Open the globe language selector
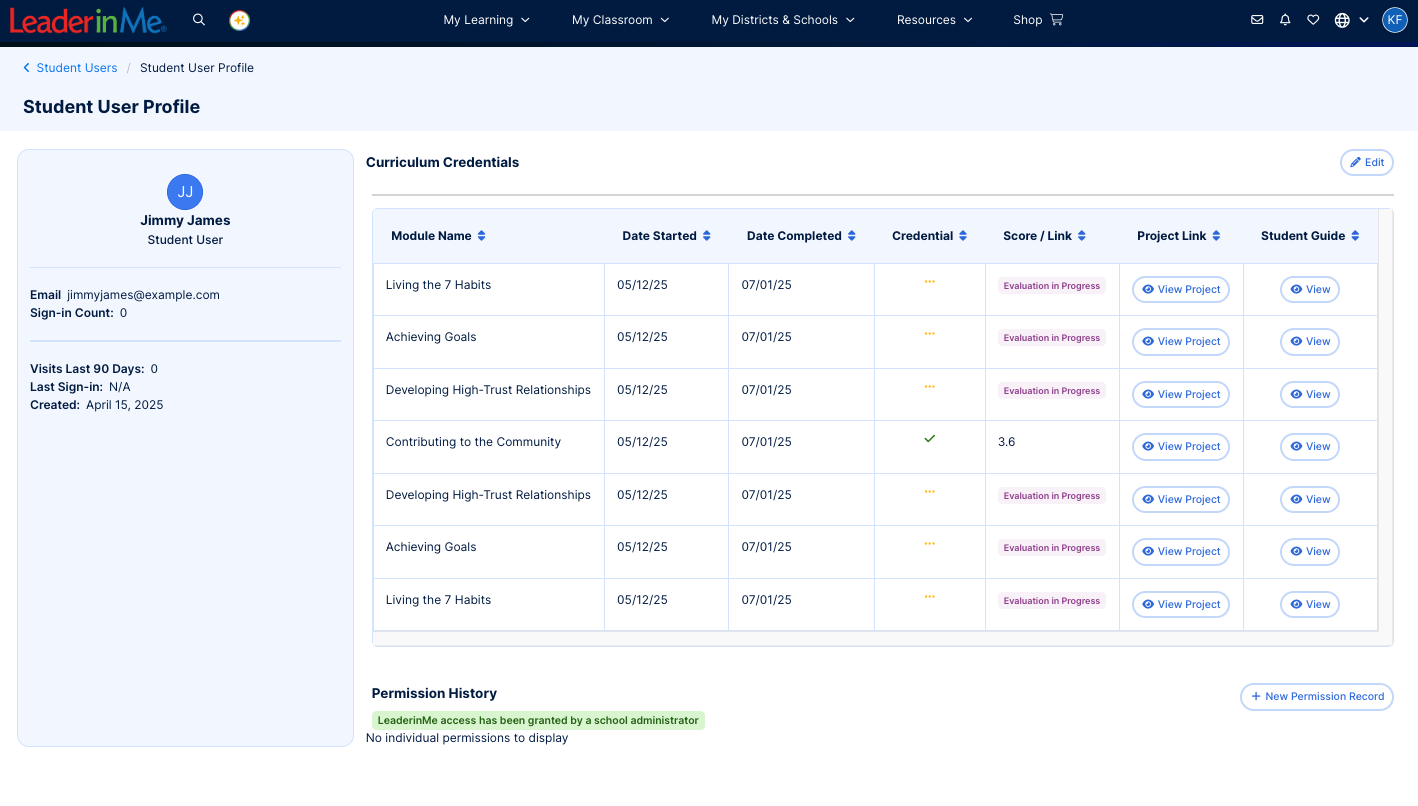This screenshot has width=1418, height=806. (1351, 20)
